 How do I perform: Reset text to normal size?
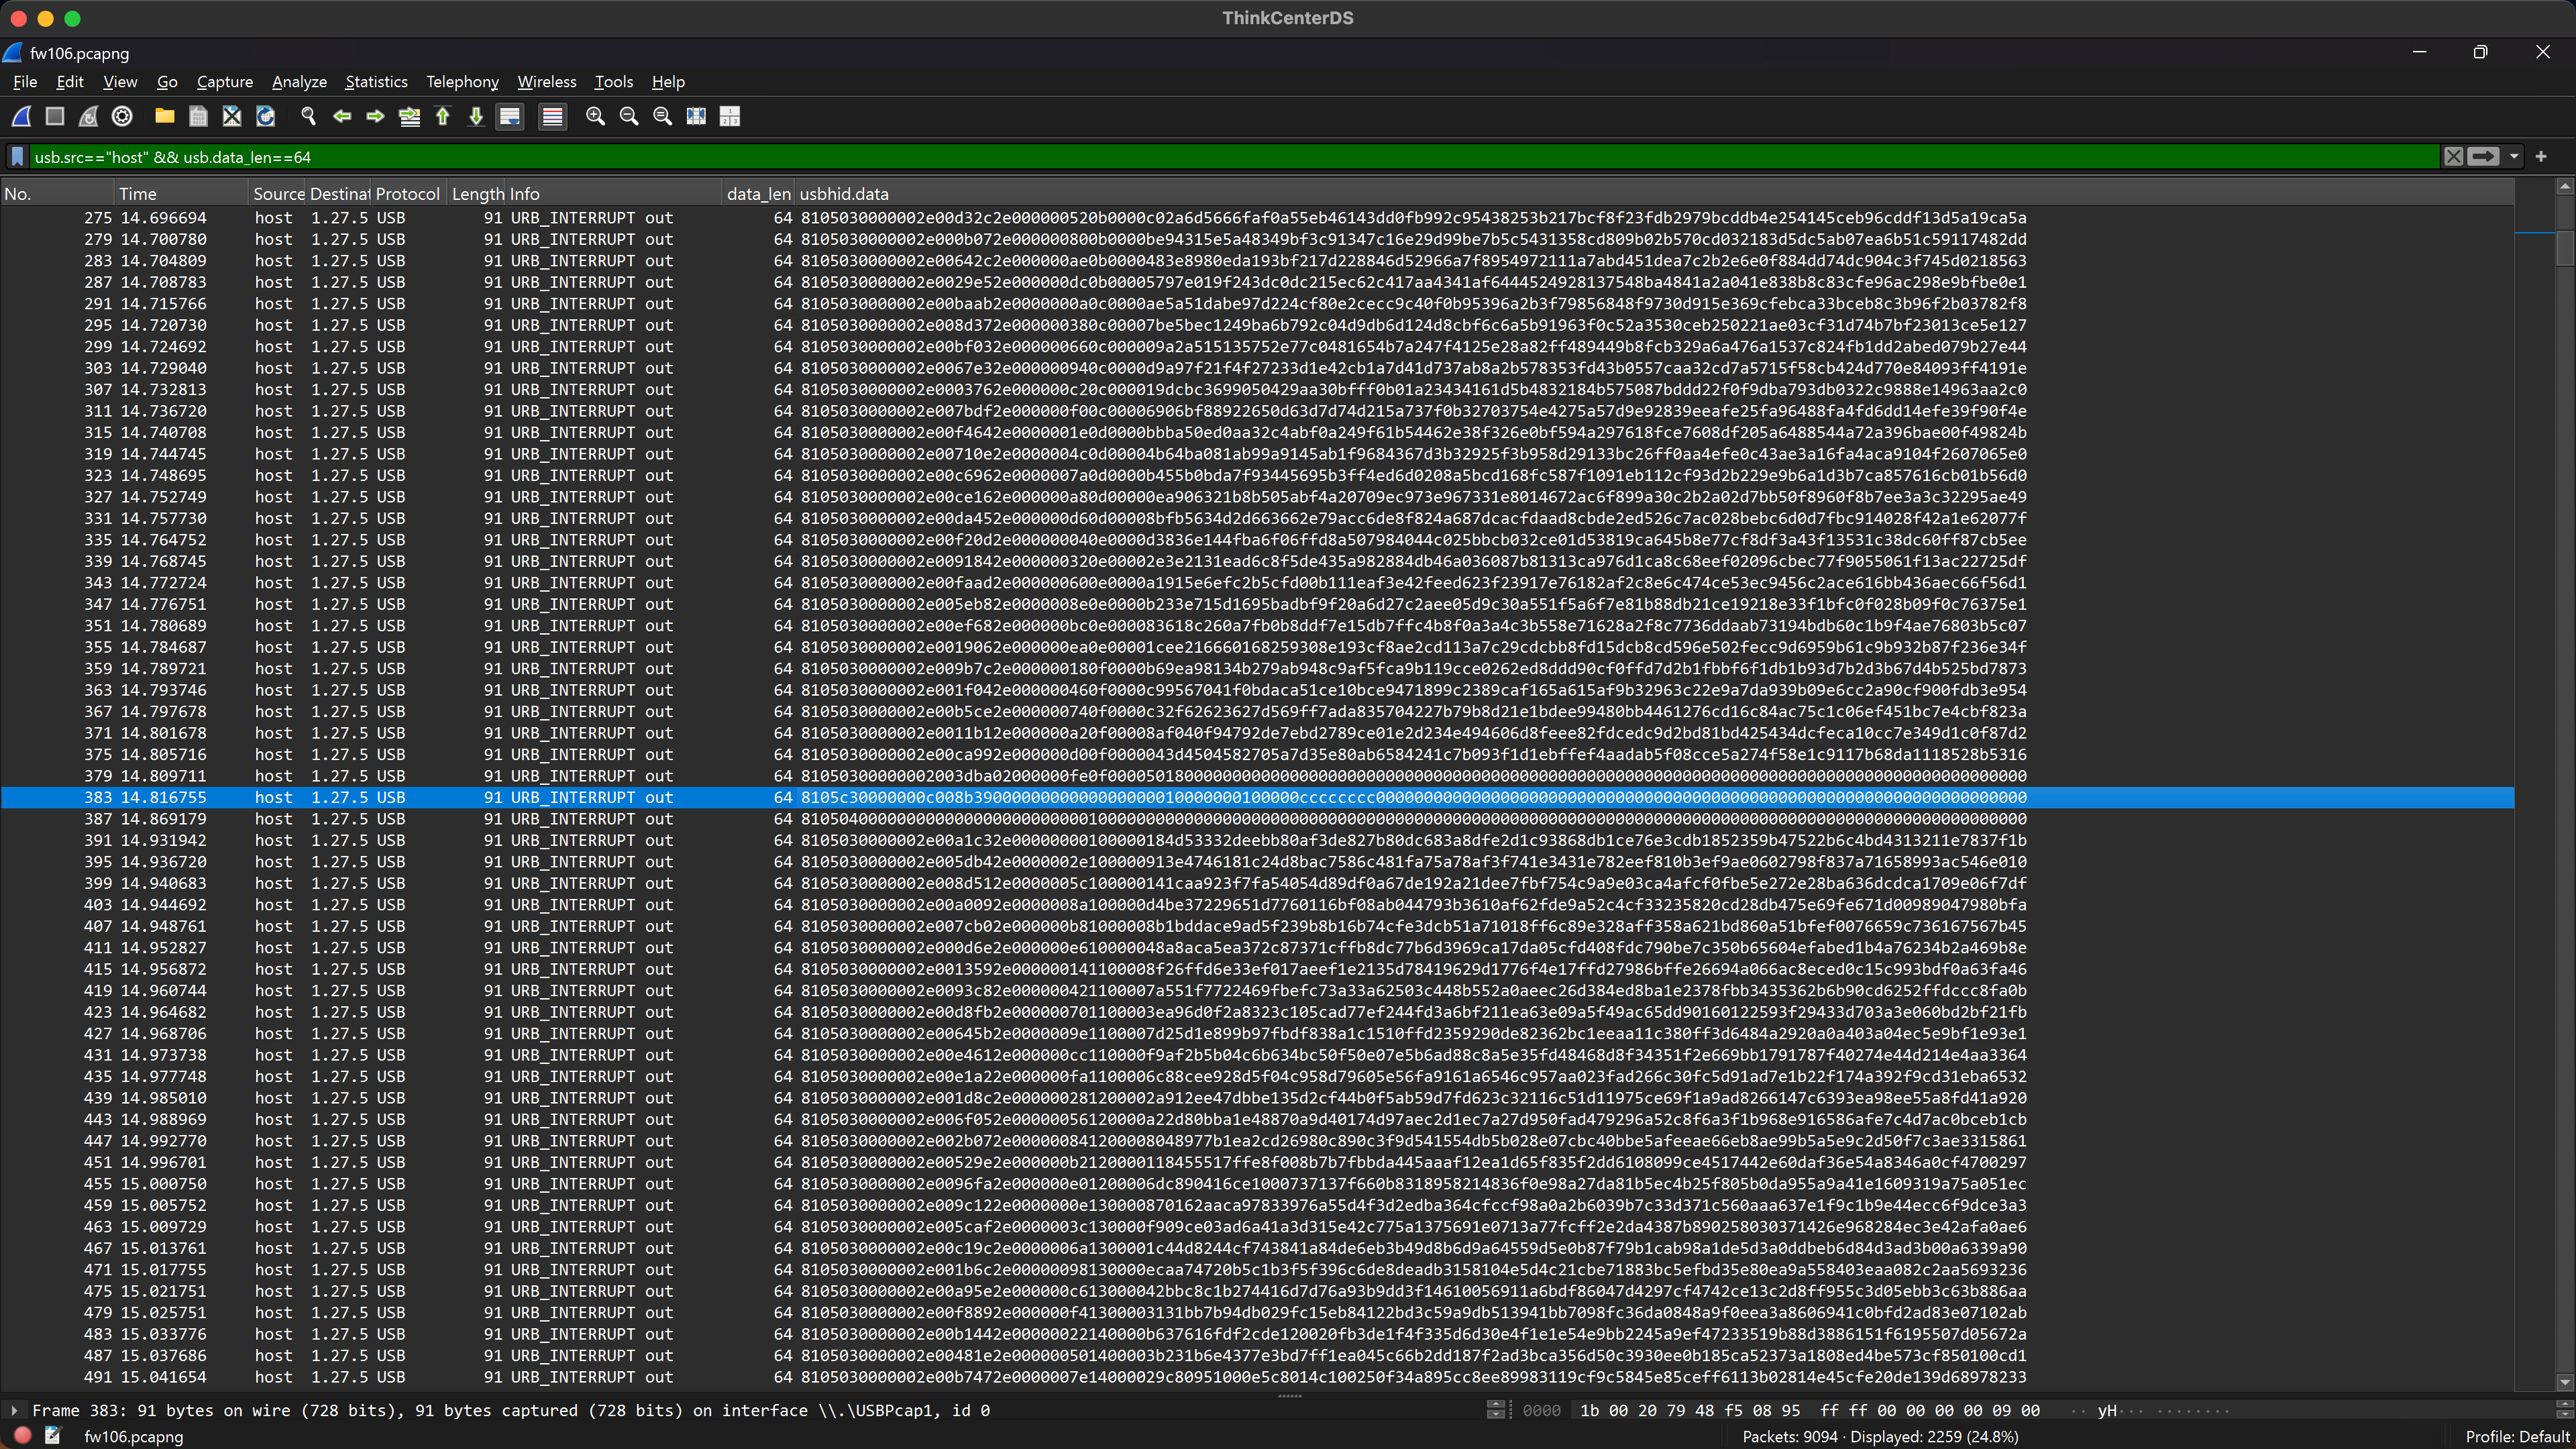(x=662, y=117)
